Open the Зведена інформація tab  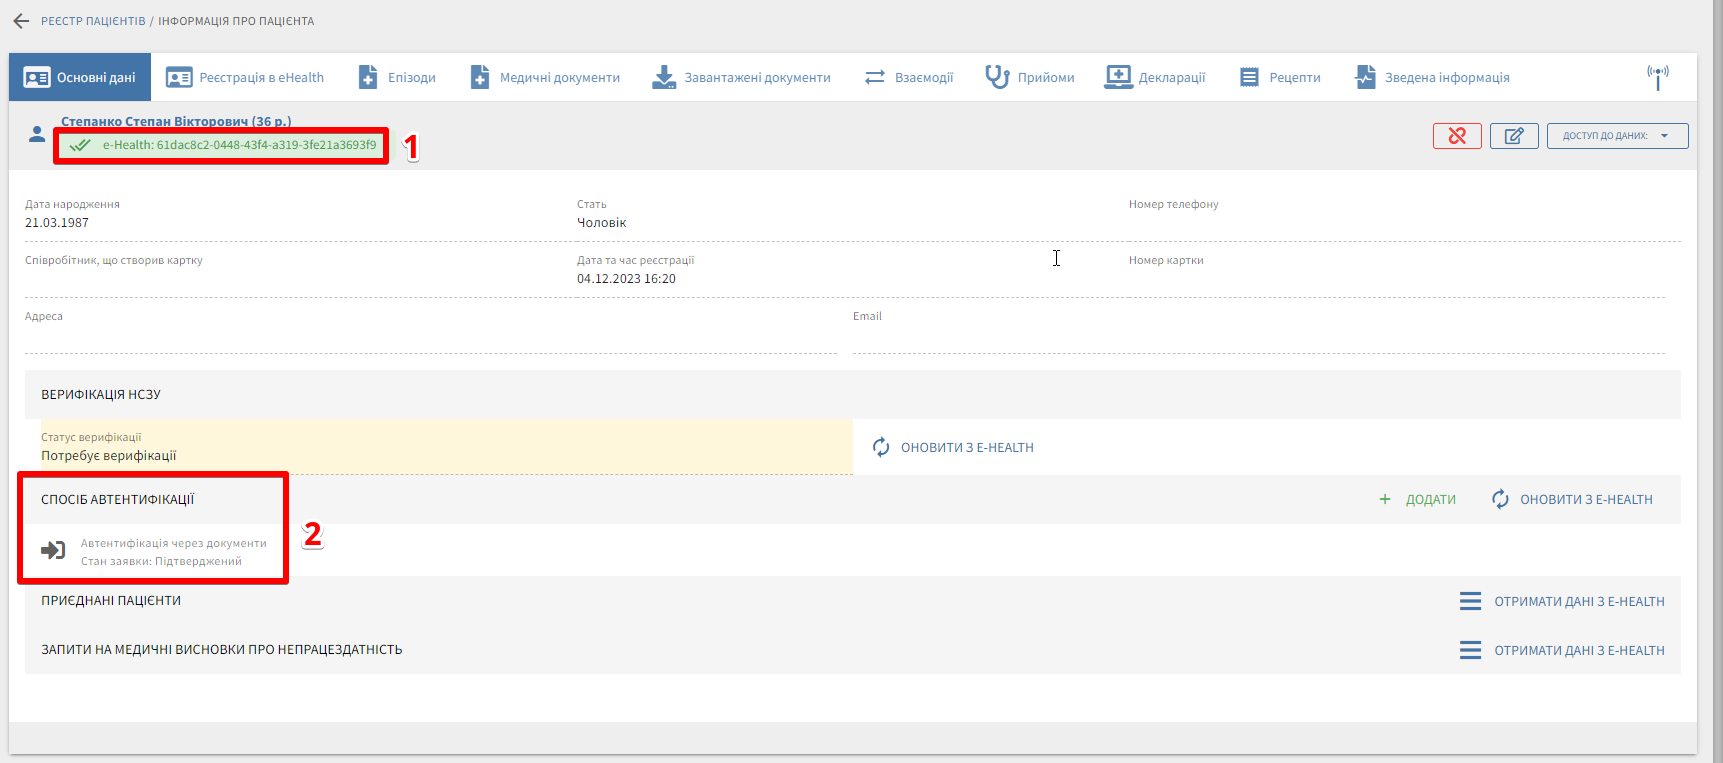[x=1432, y=77]
